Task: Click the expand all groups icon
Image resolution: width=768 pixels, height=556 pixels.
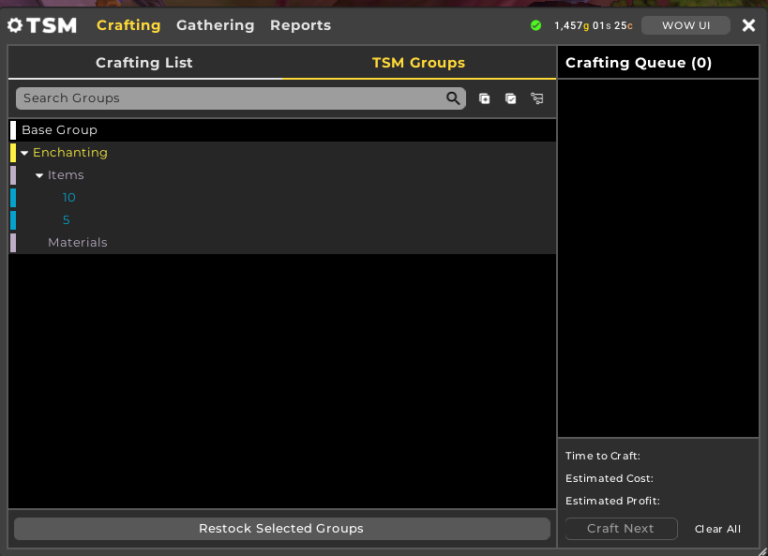Action: click(484, 98)
